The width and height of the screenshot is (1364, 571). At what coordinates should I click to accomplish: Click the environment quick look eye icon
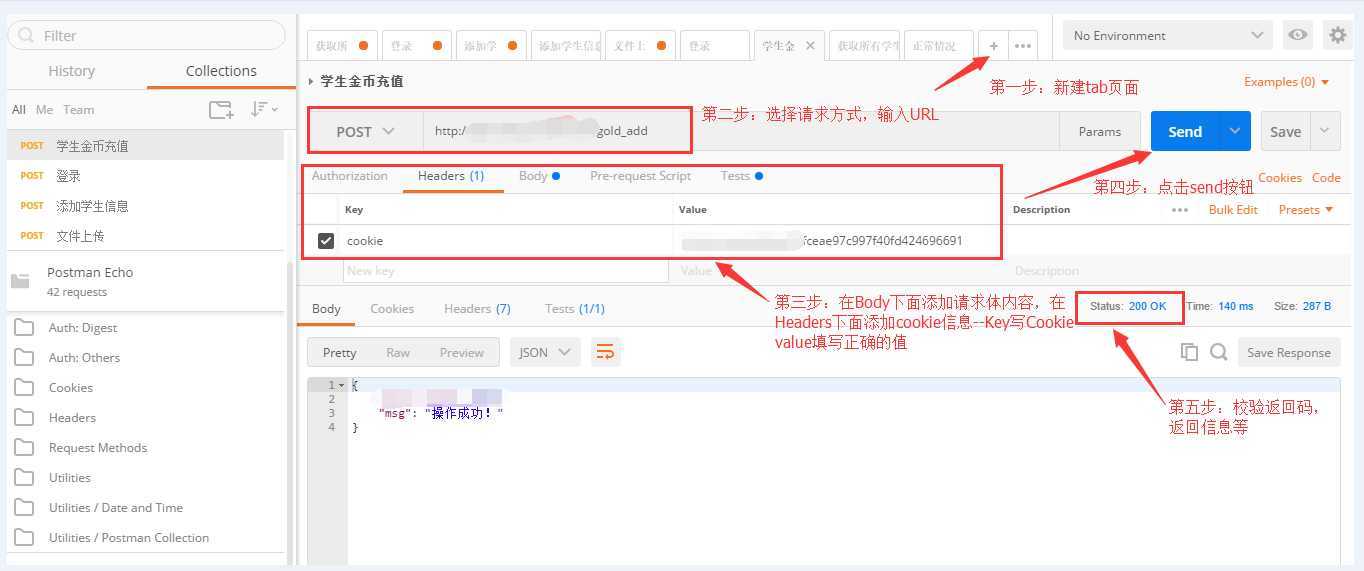pos(1298,35)
